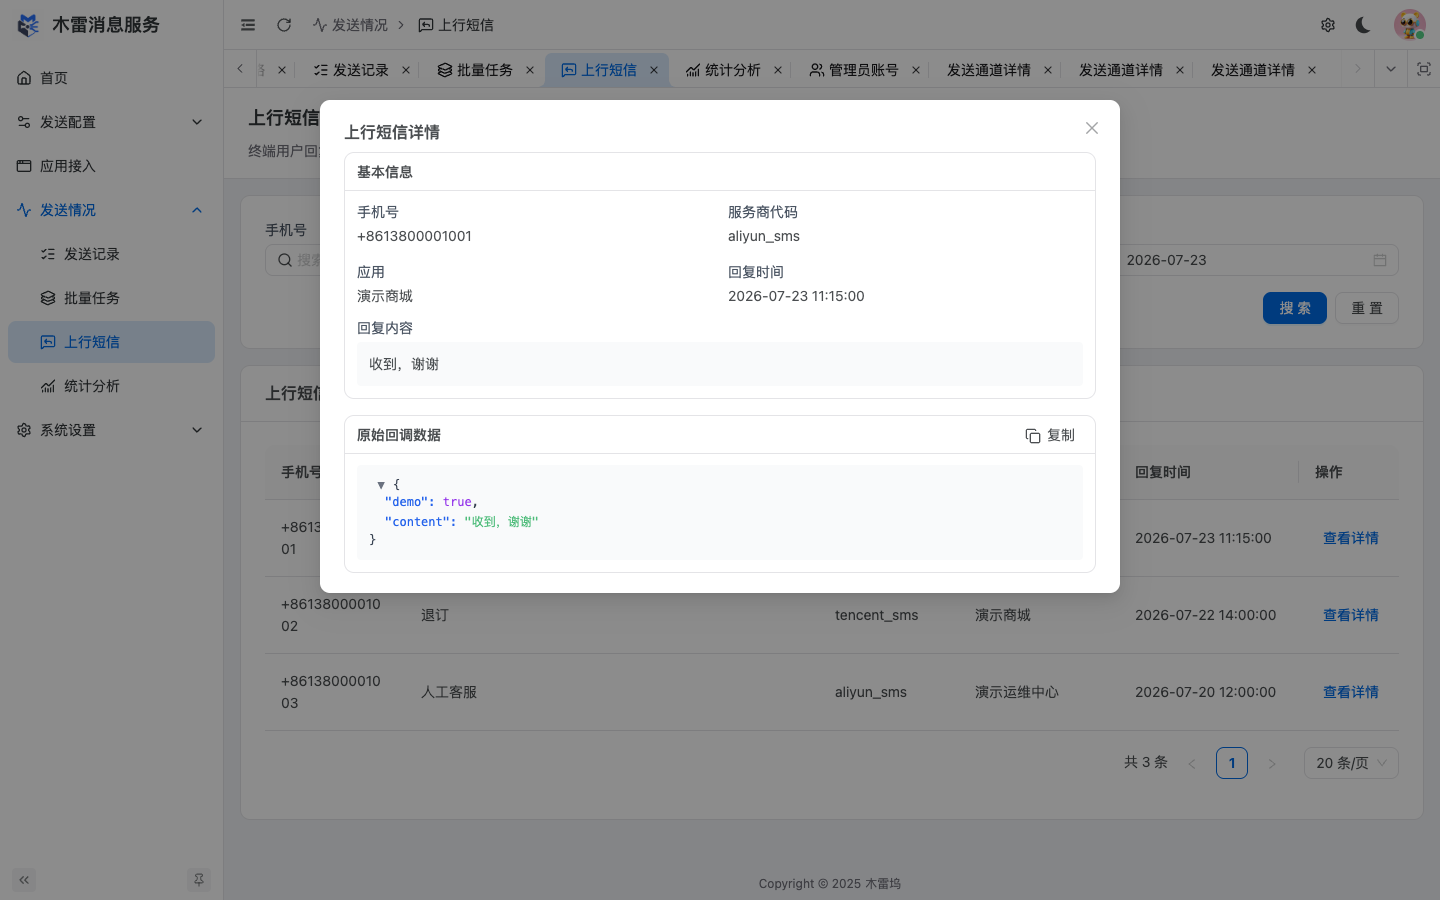Open 发送记录 in sidebar
This screenshot has width=1440, height=900.
[111, 254]
